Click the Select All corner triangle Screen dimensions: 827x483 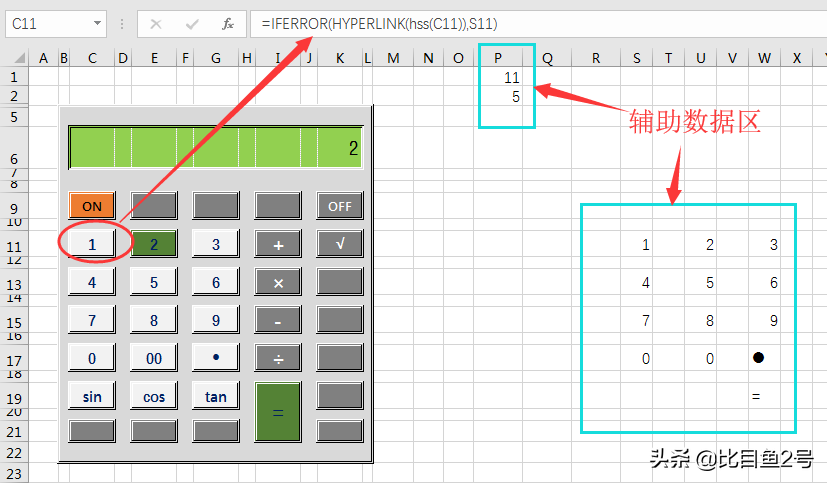[x=20, y=57]
